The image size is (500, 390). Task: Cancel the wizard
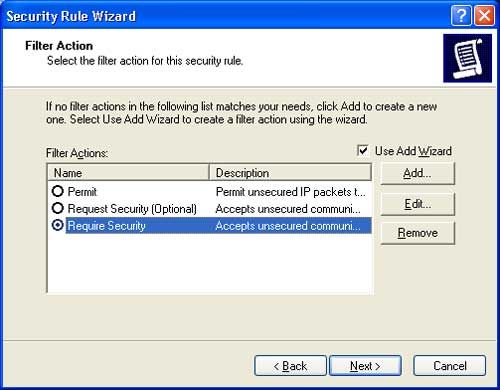pos(449,366)
